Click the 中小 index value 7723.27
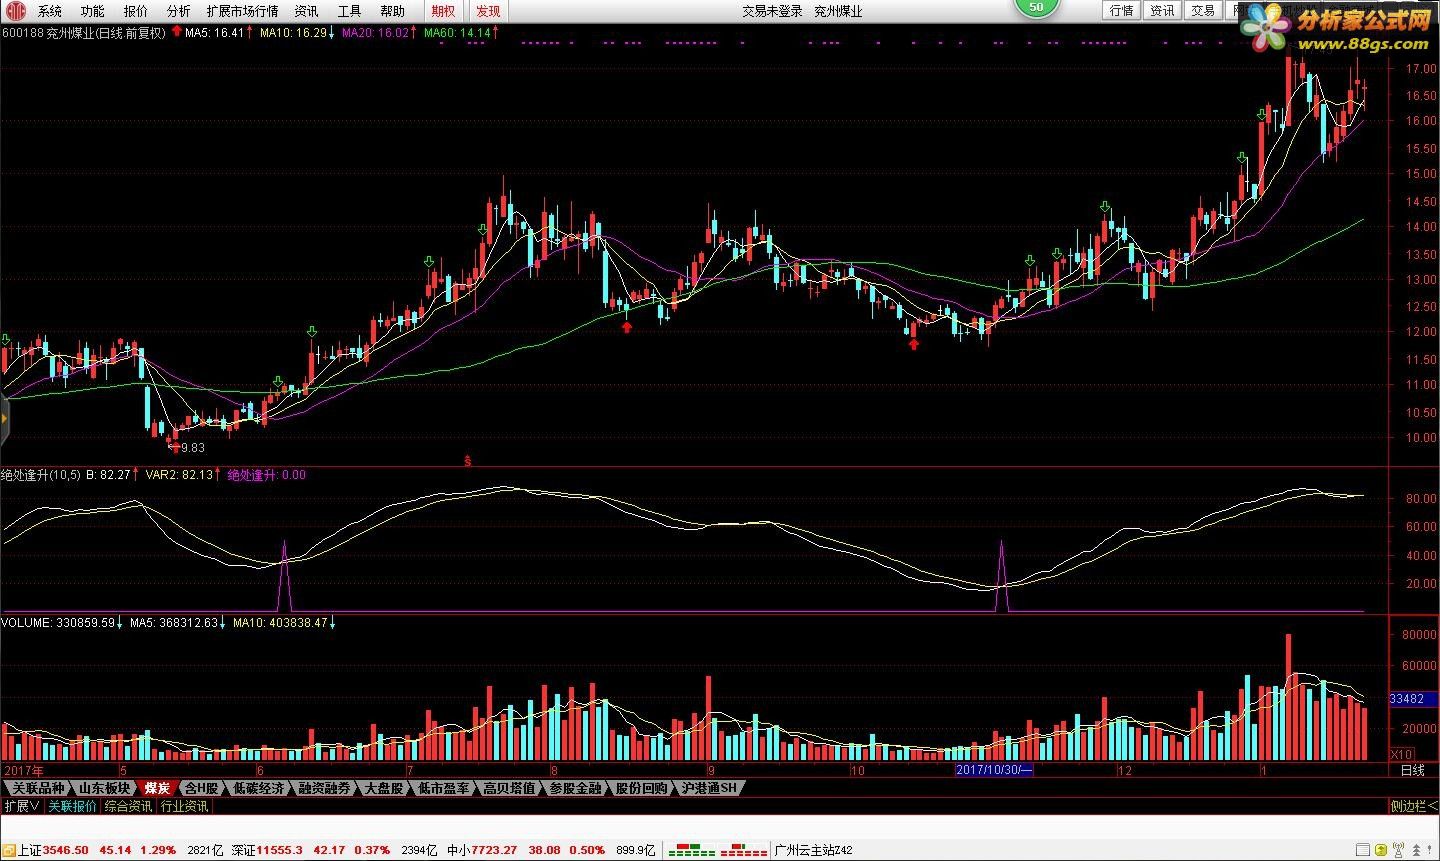This screenshot has height=861, width=1440. pyautogui.click(x=494, y=850)
